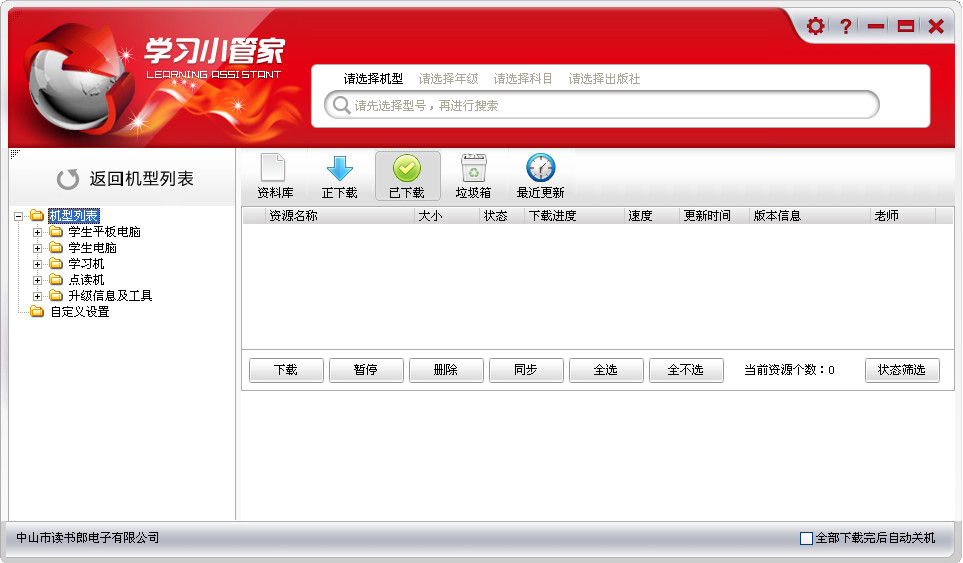Screen dimensions: 963x563
Task: Expand the 学生平板电脑 tree node
Action: (x=38, y=232)
